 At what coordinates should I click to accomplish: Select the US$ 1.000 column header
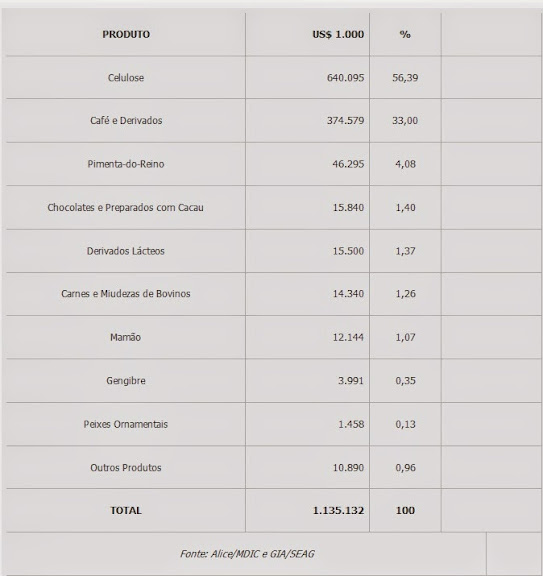pos(338,35)
